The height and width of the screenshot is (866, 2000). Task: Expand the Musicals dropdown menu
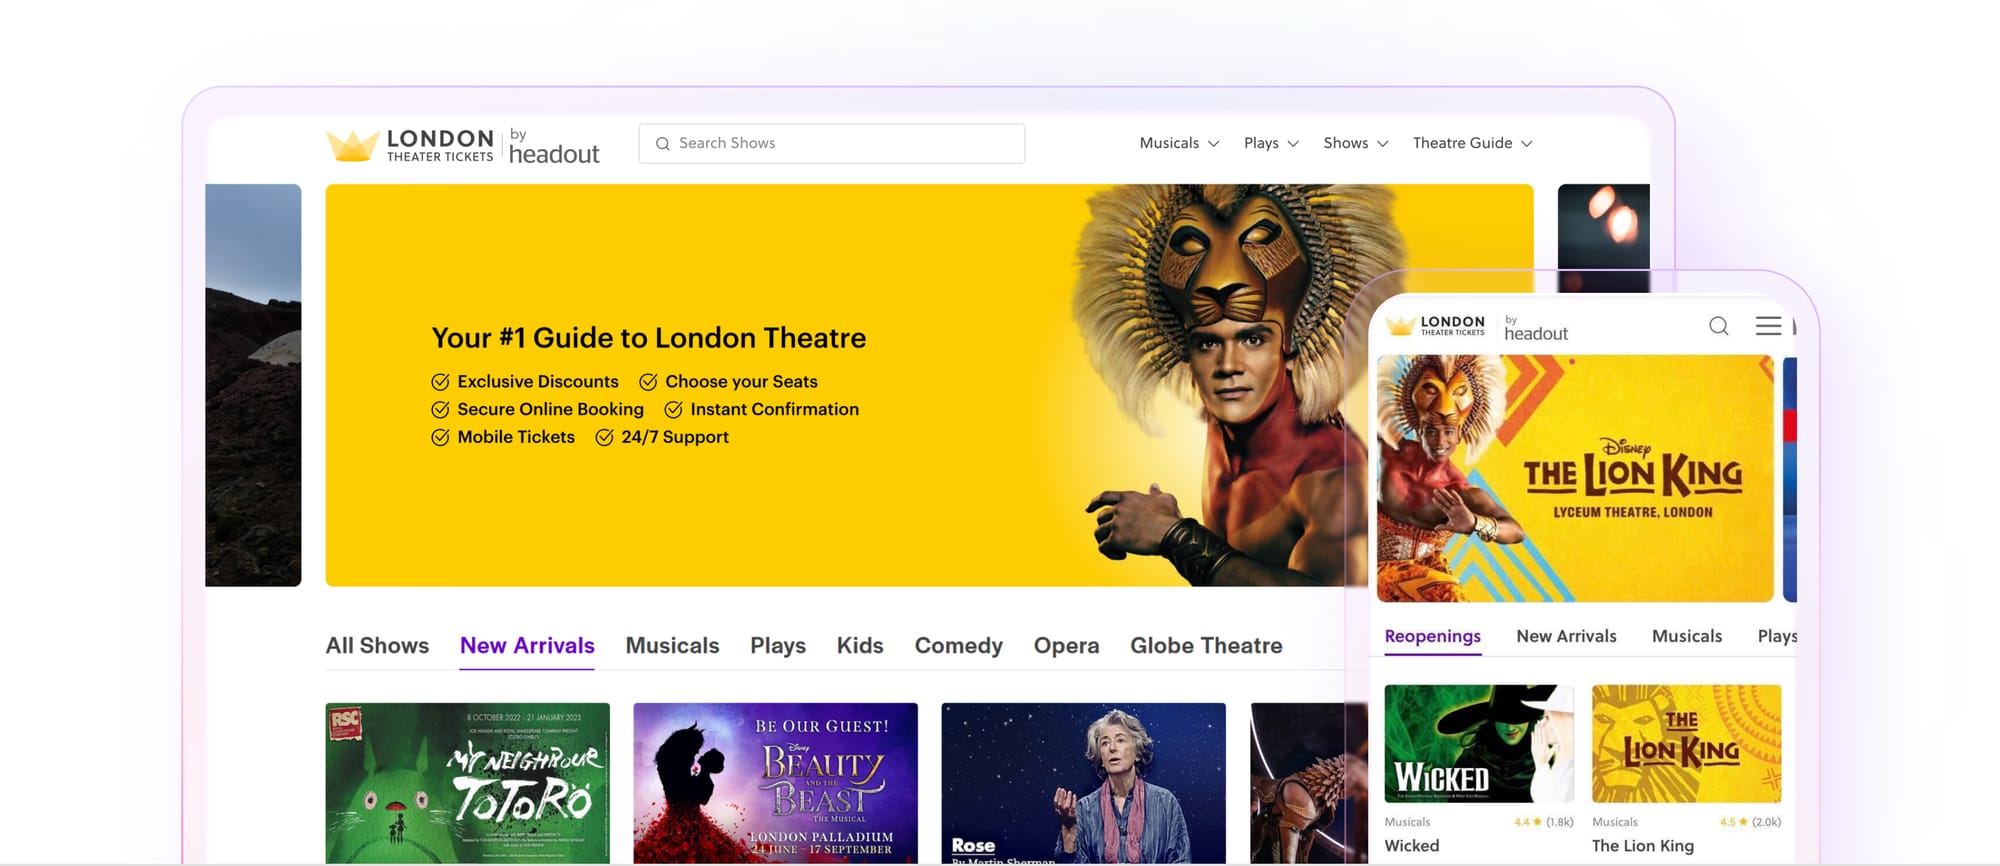click(x=1179, y=143)
